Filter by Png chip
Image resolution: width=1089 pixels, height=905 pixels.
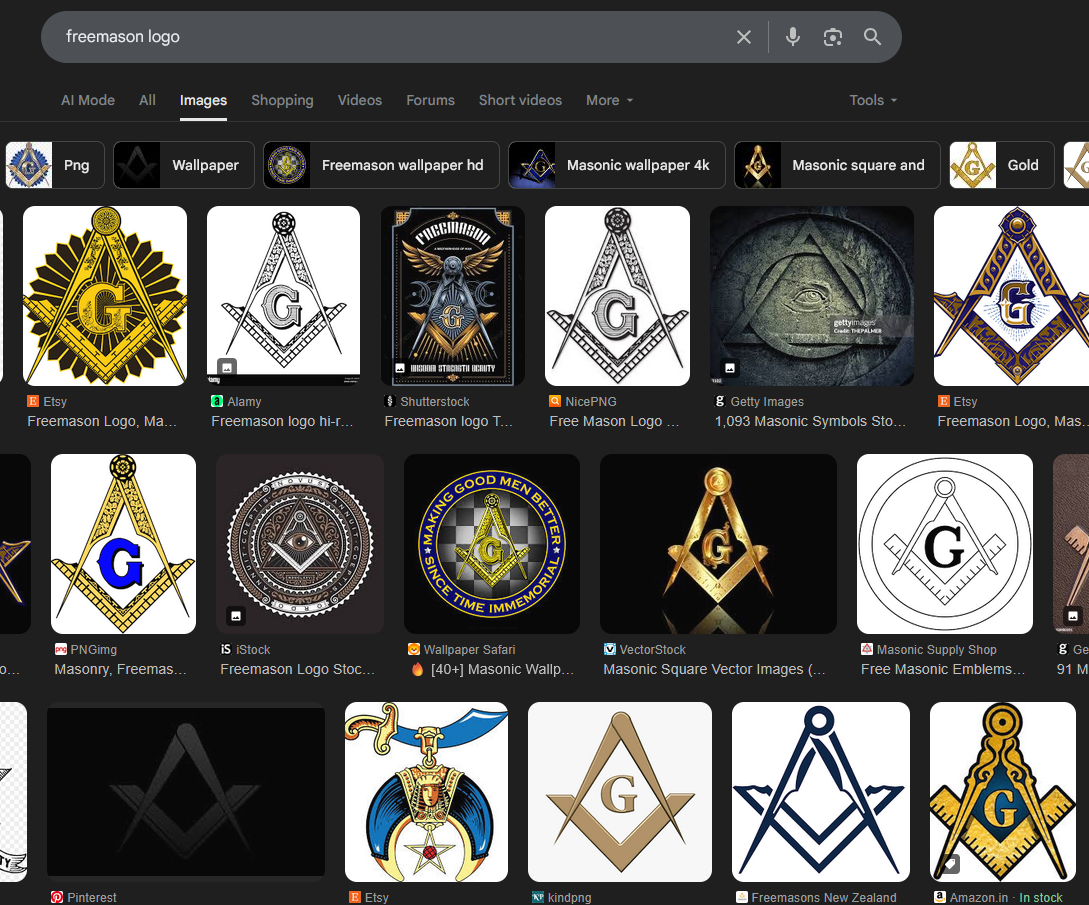(55, 165)
